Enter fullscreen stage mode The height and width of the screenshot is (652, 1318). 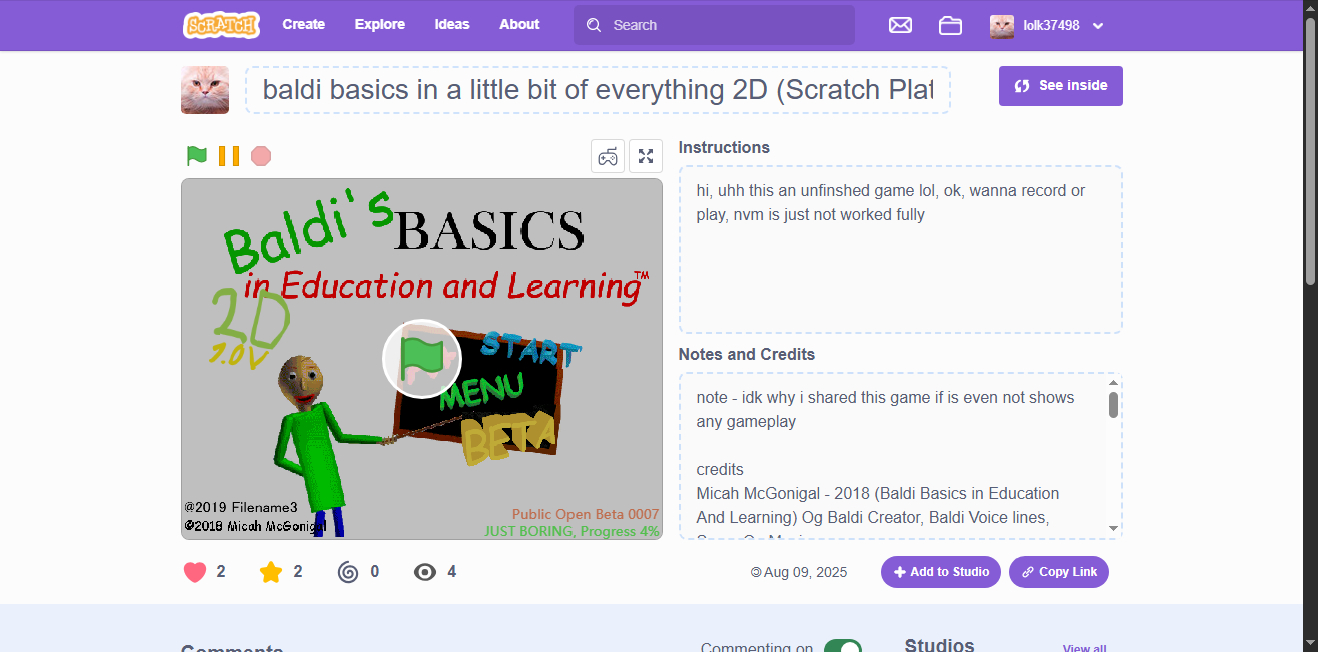646,156
